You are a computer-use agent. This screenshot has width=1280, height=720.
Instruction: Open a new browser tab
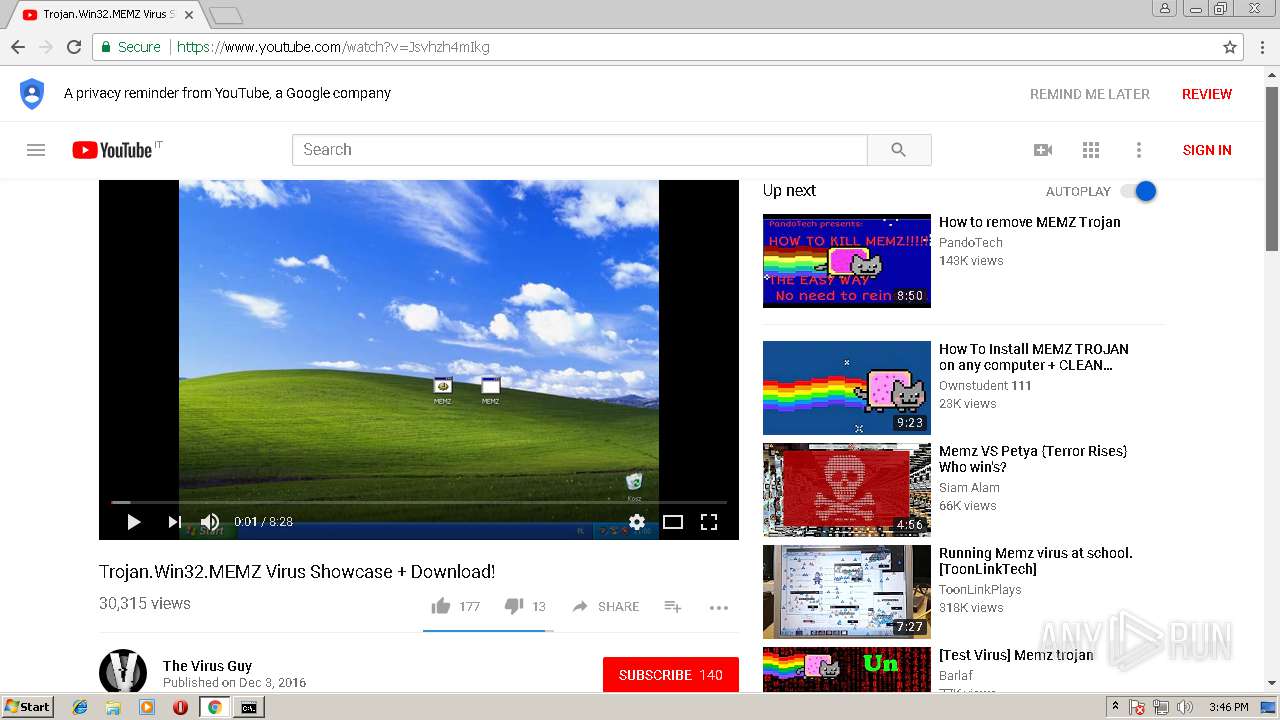[226, 15]
